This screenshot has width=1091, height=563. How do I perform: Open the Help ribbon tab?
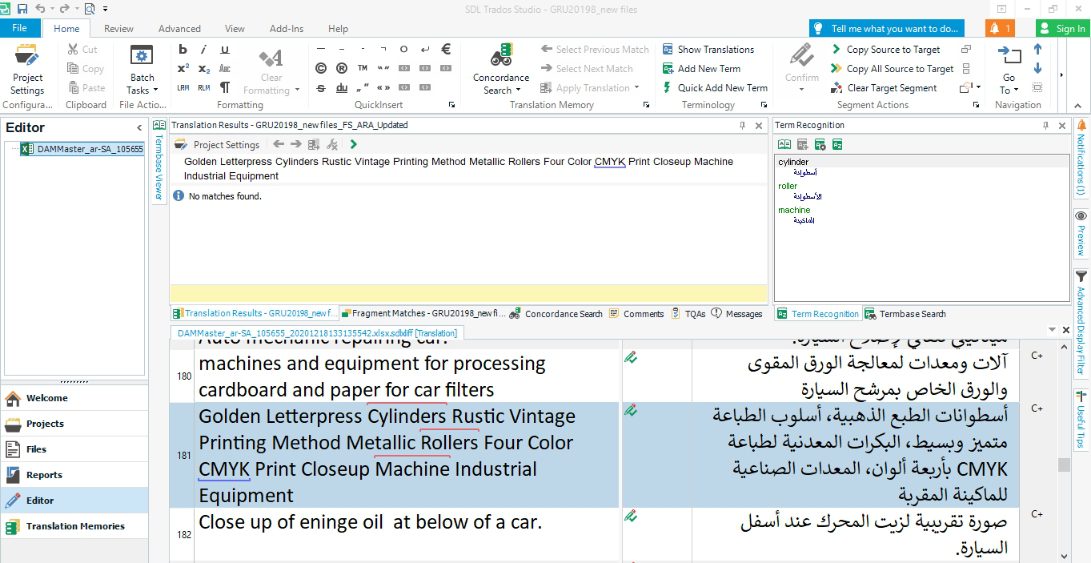pos(338,29)
